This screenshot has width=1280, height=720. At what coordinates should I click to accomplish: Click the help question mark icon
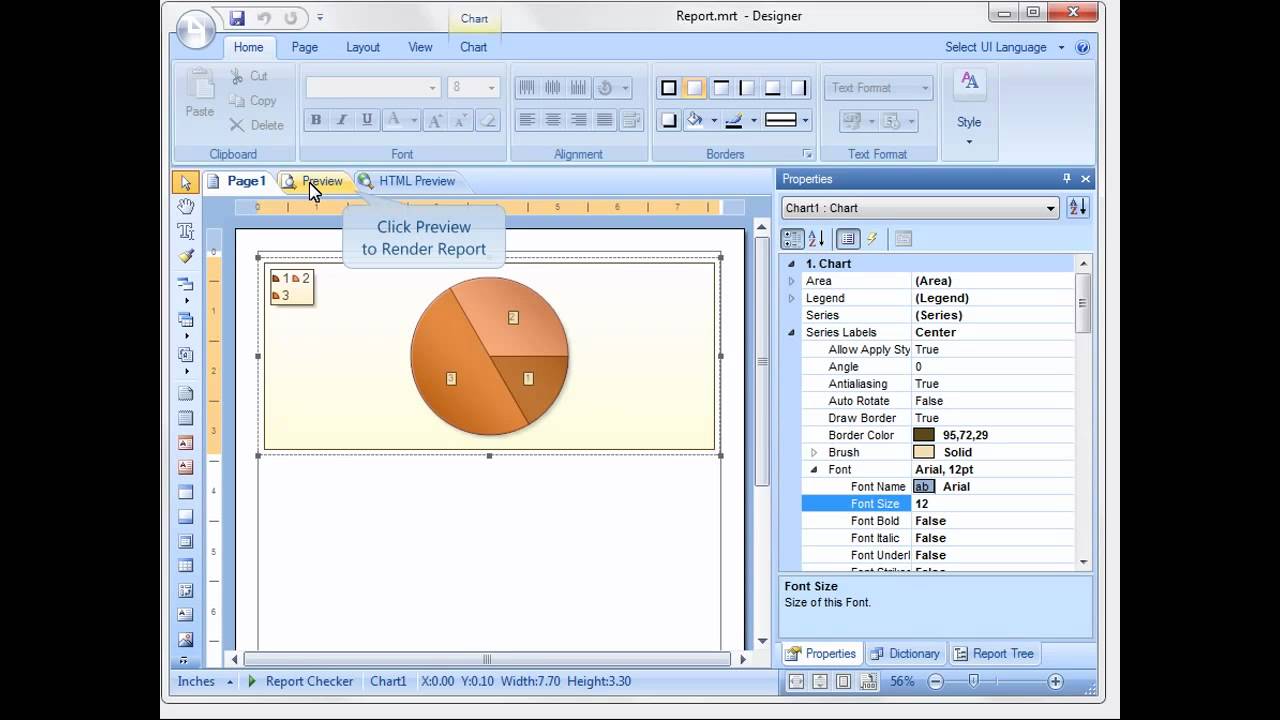point(1083,47)
